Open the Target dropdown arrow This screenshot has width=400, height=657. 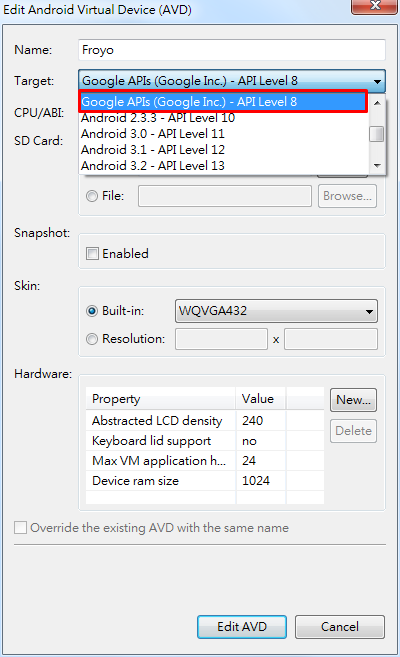377,81
